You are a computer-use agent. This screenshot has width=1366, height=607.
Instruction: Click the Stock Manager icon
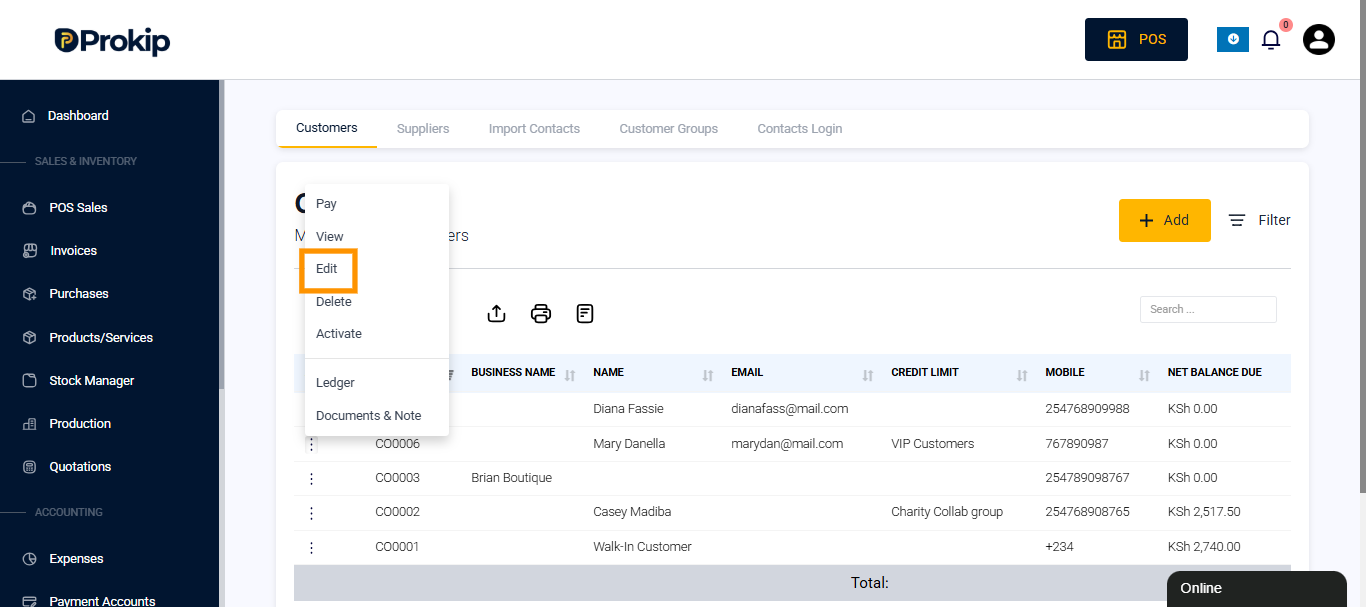click(x=29, y=381)
